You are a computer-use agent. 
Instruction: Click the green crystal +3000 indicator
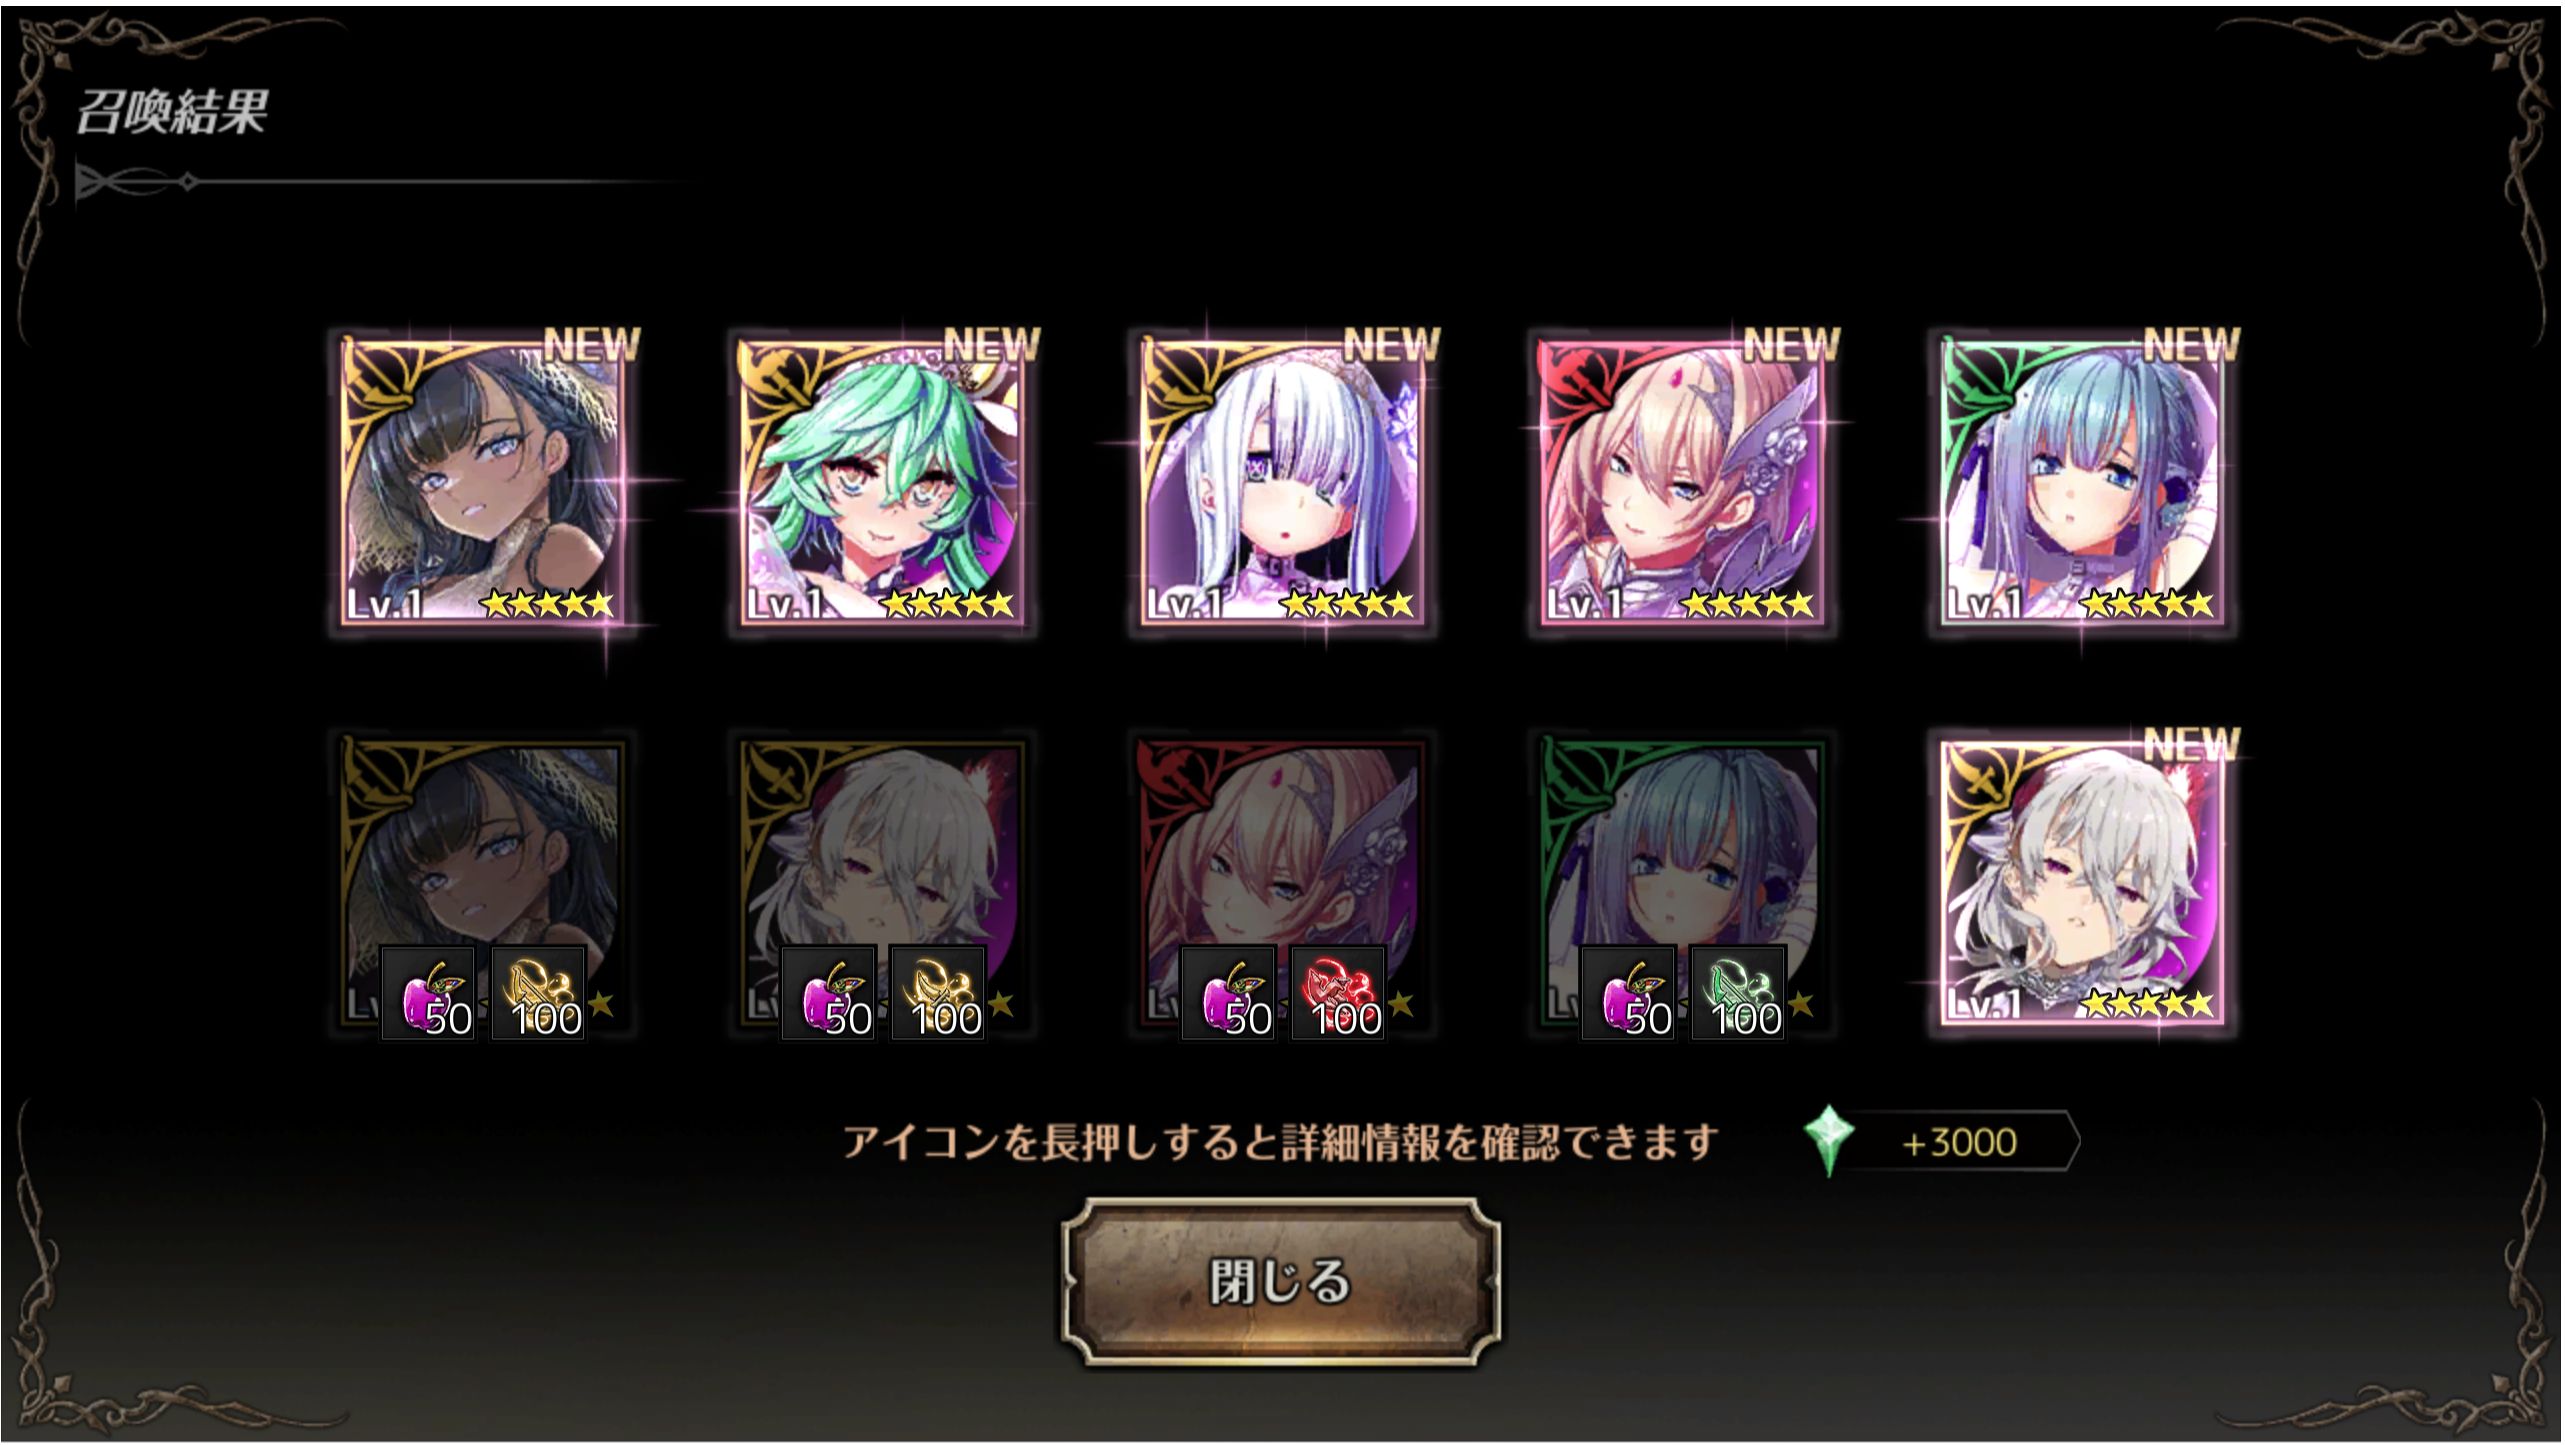pos(1942,1141)
